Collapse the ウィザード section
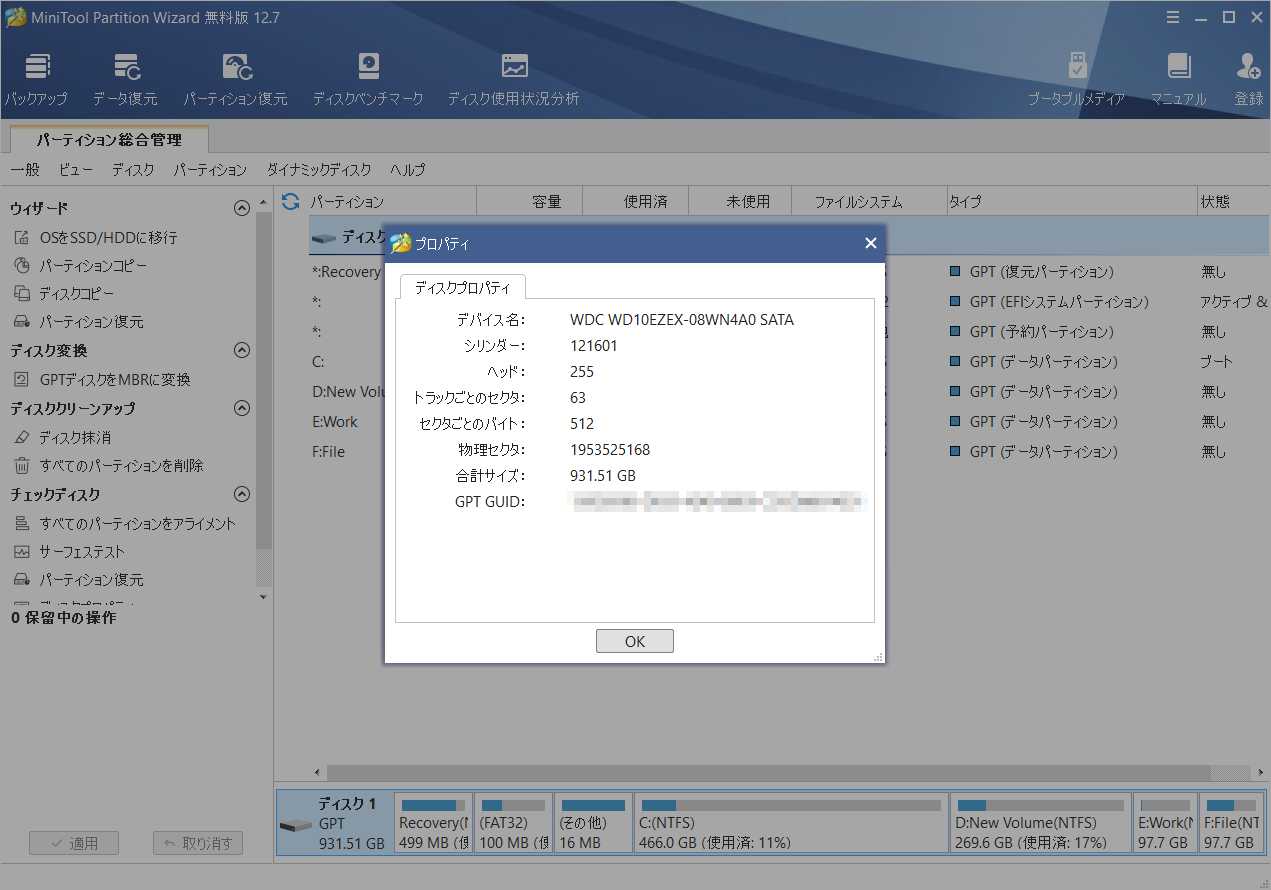 pos(241,208)
